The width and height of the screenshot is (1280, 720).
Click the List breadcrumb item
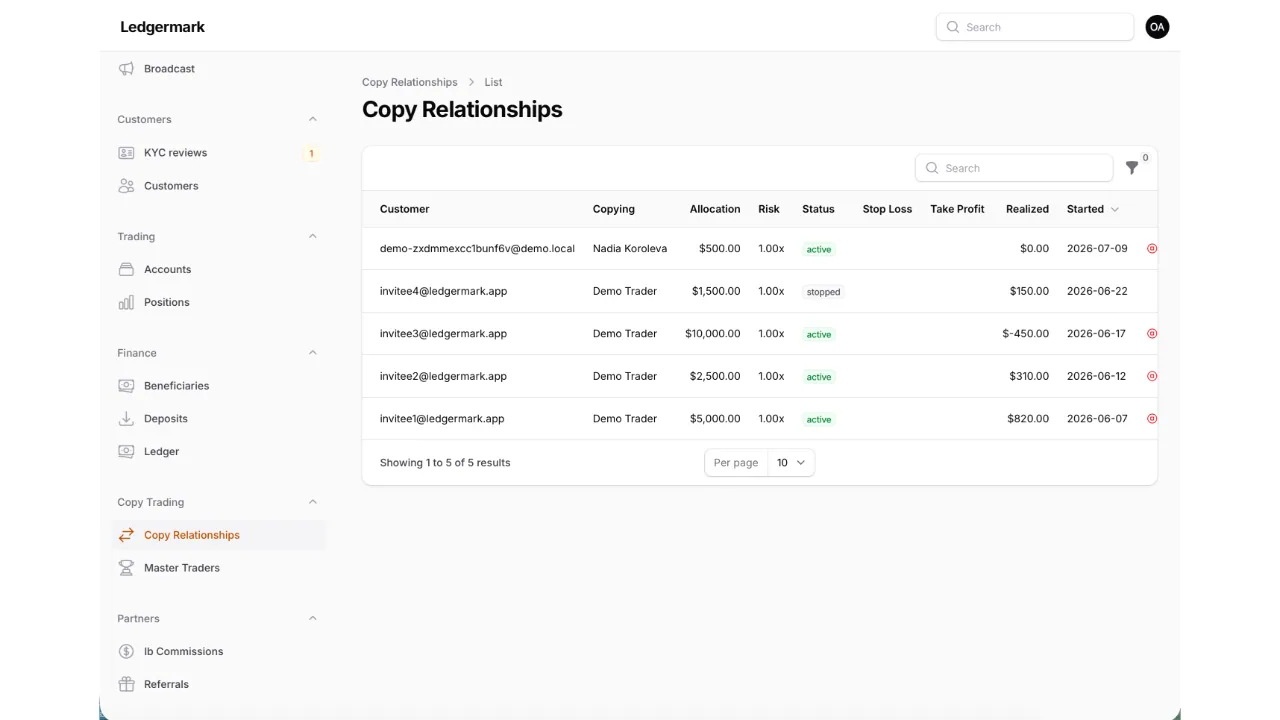point(493,82)
